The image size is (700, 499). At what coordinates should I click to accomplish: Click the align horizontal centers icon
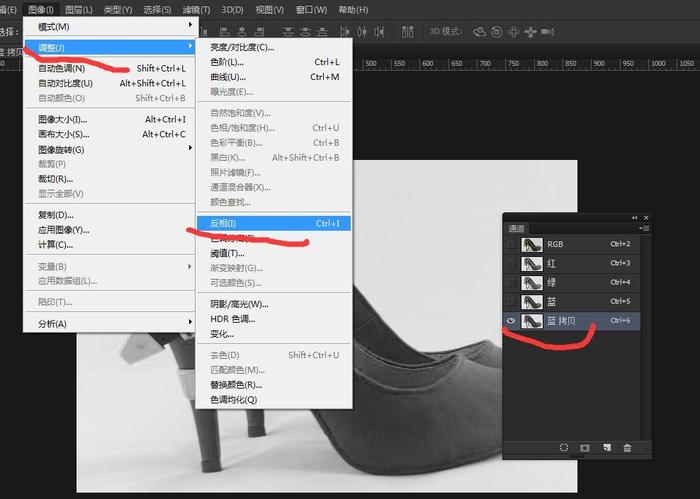pos(242,32)
